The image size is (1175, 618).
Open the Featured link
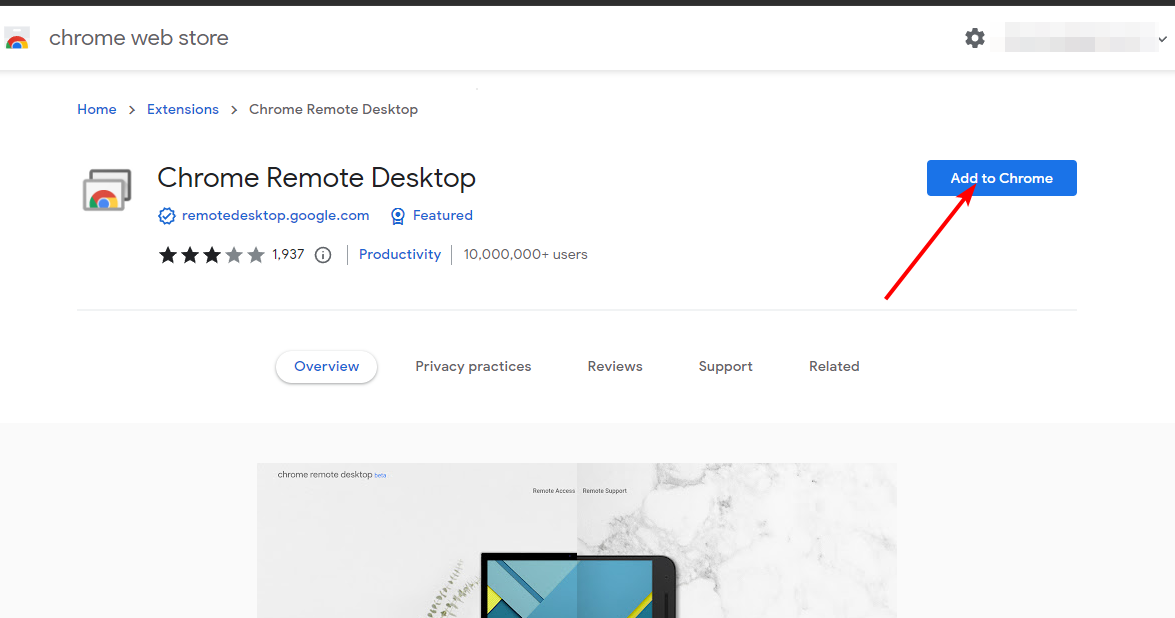(x=442, y=216)
